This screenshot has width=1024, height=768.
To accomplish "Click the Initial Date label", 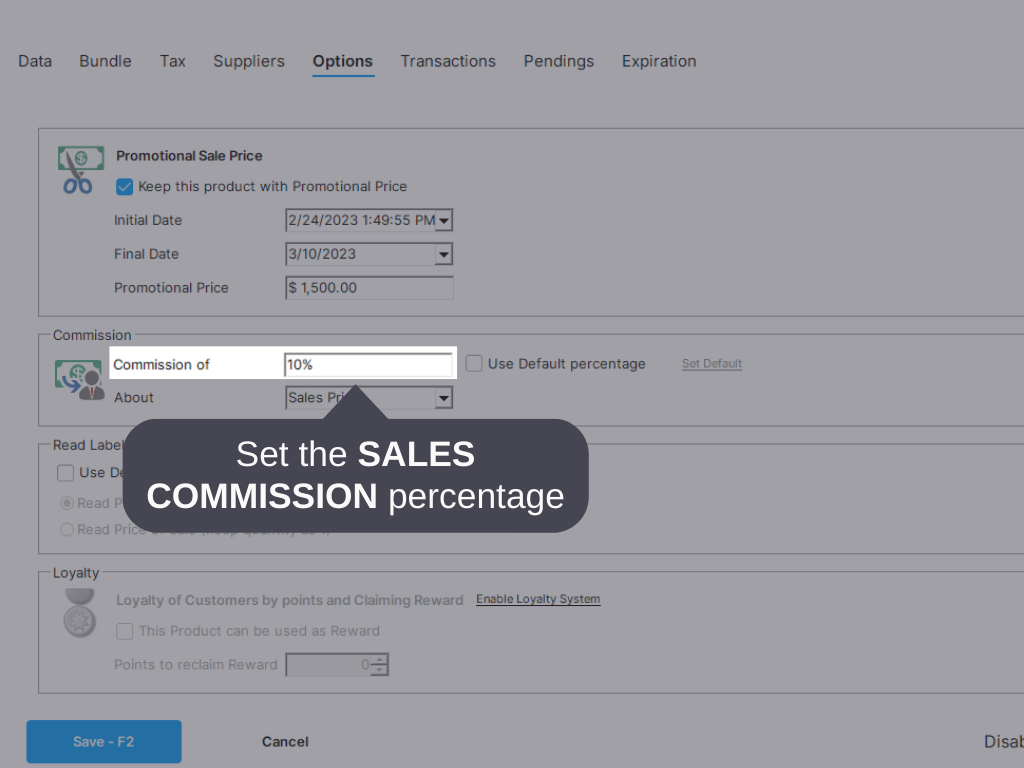I will [x=148, y=220].
